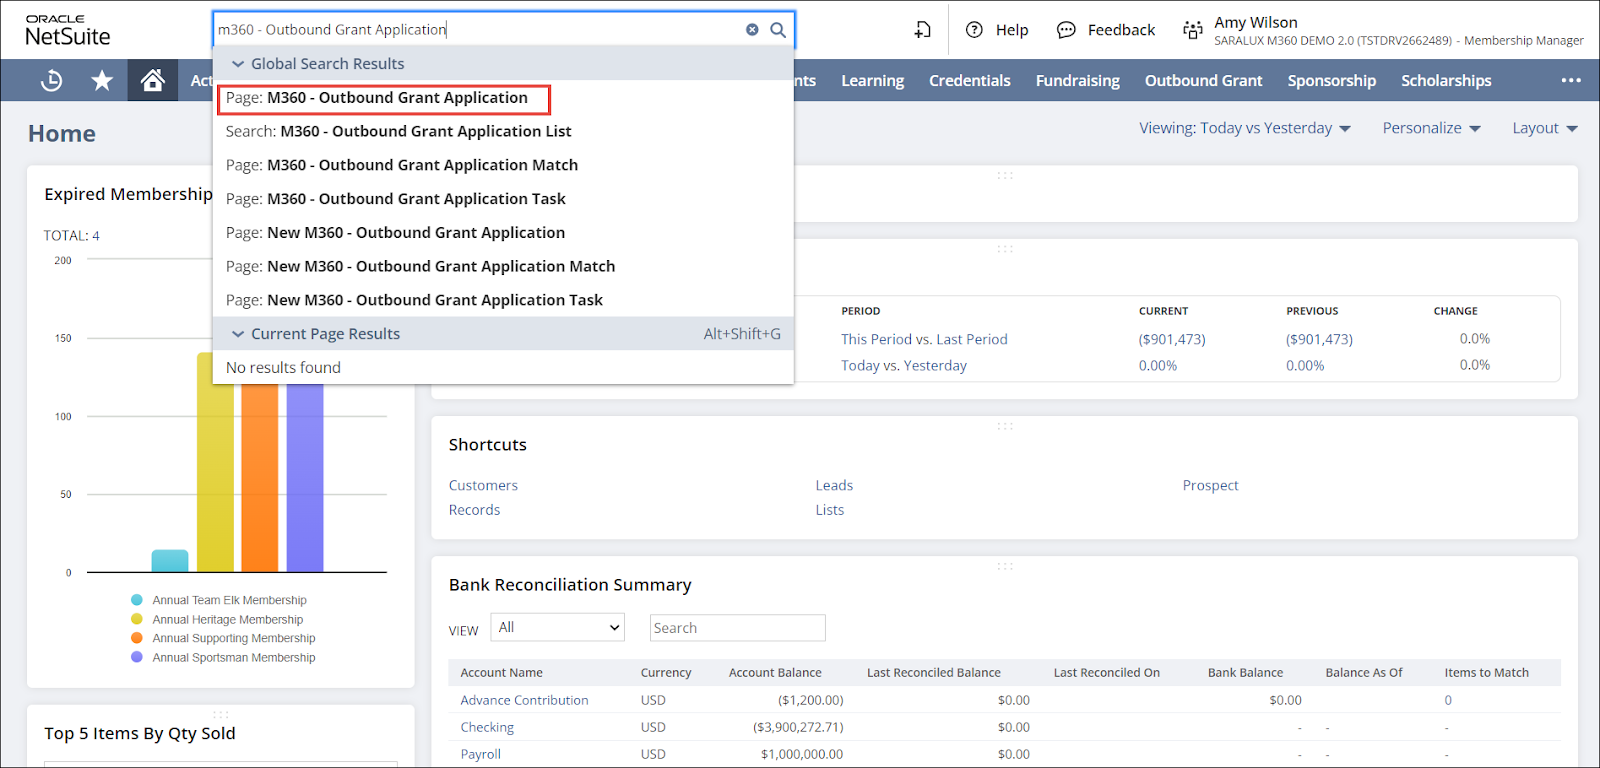Clear the global search field text

pos(752,30)
